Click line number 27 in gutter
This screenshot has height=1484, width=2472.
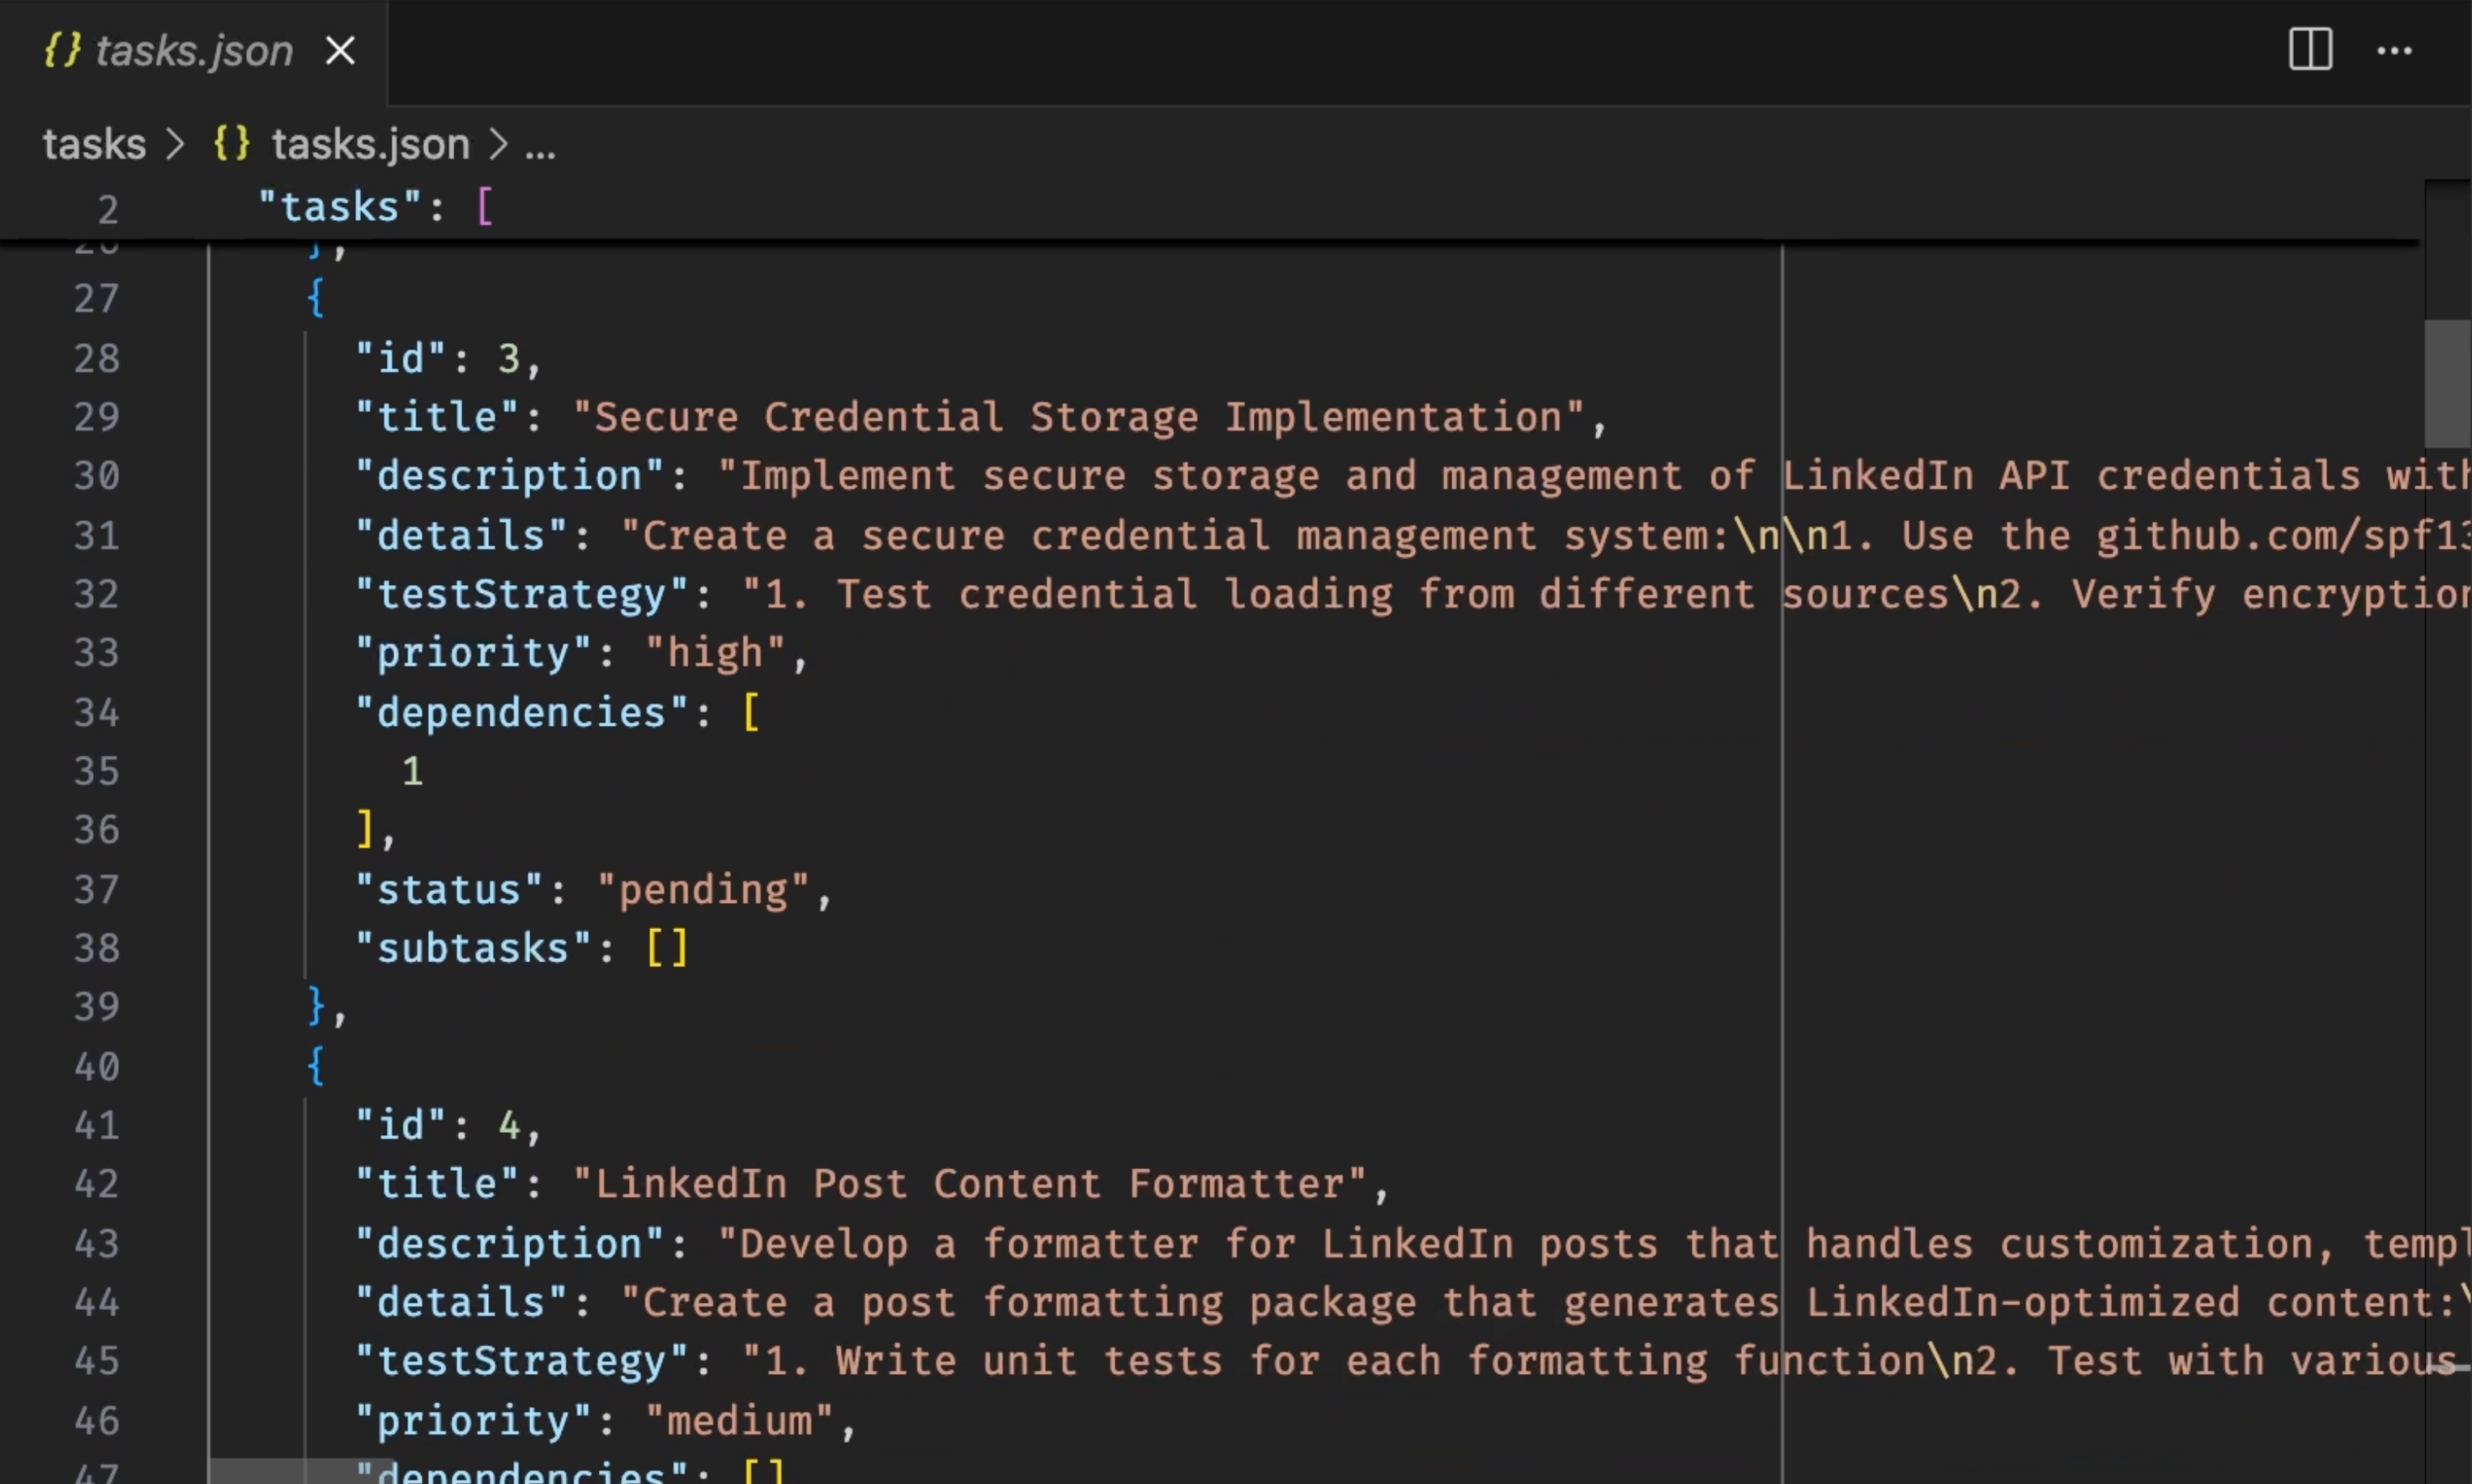[x=96, y=298]
